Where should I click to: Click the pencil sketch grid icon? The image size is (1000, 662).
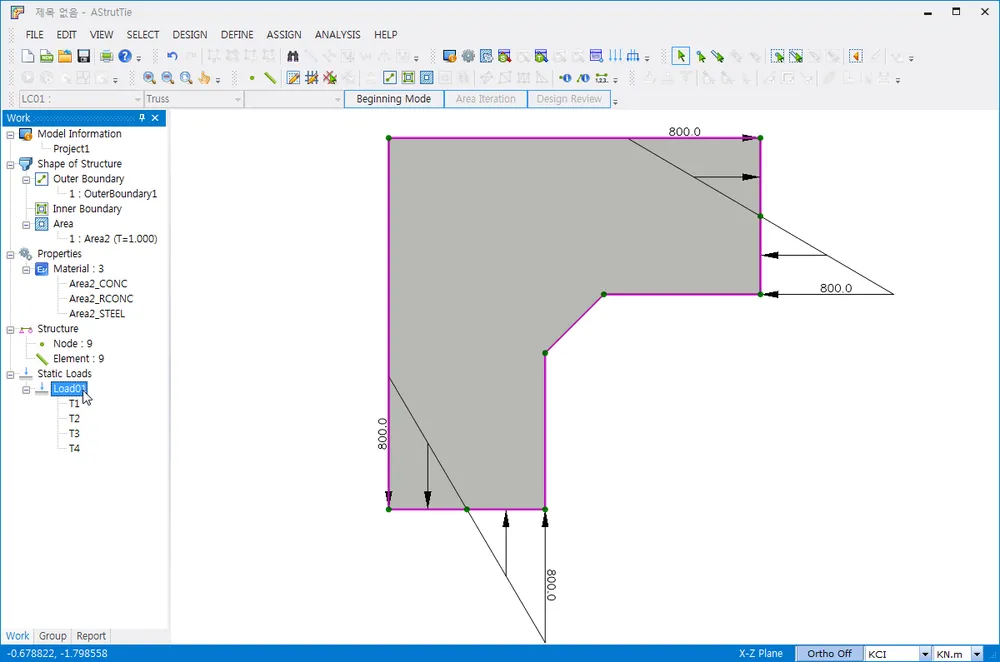pos(293,78)
